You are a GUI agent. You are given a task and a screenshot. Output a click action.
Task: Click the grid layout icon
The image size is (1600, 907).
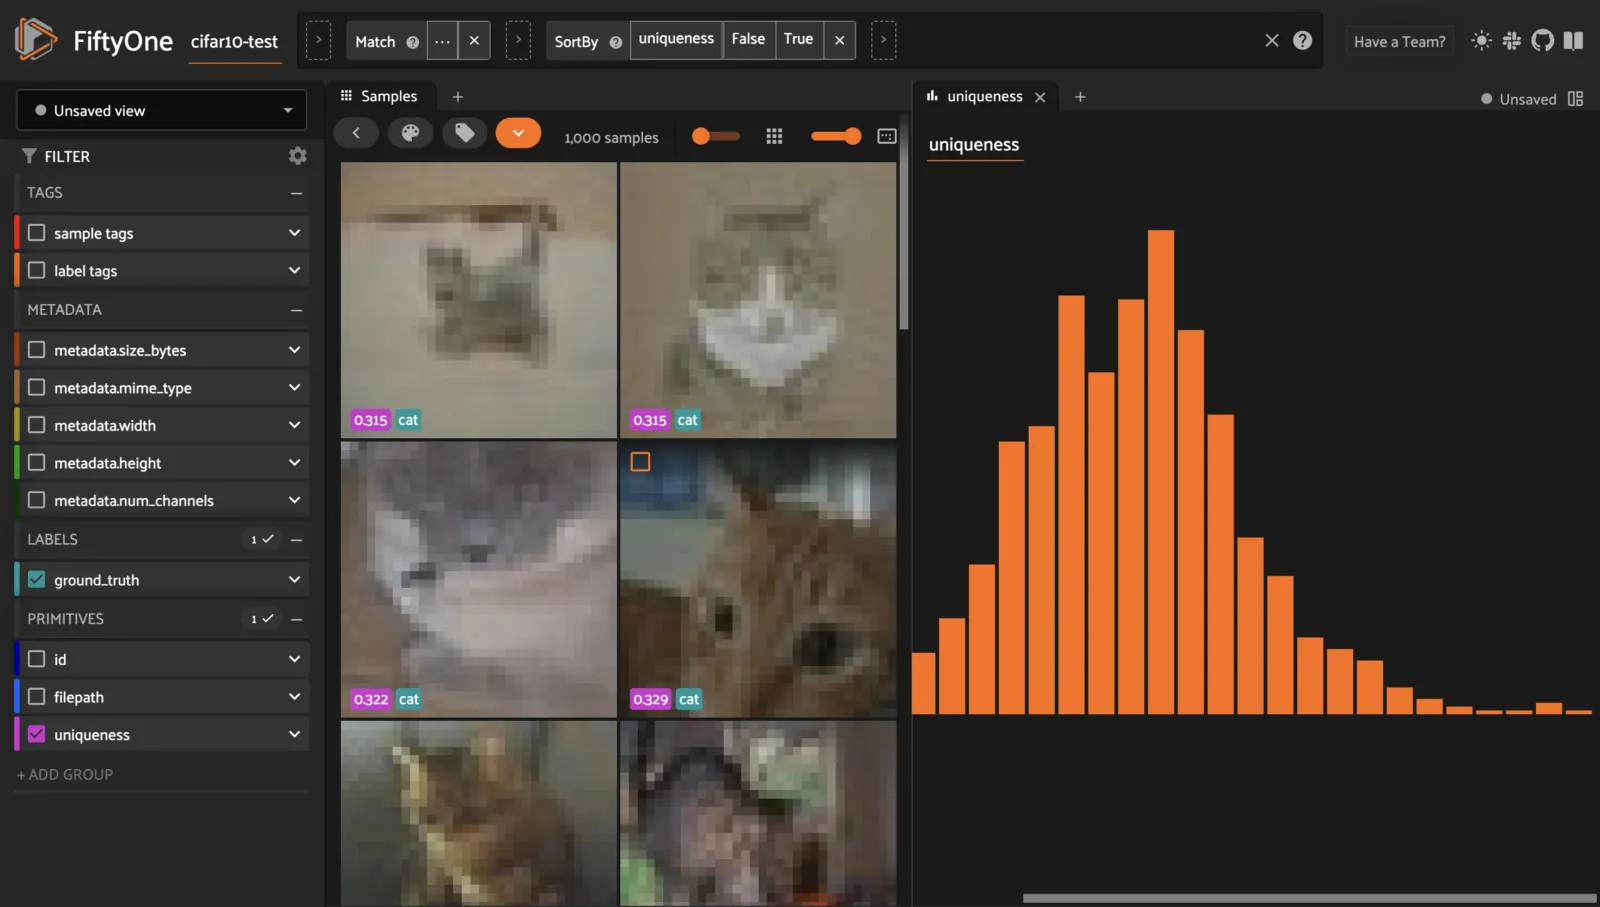pyautogui.click(x=774, y=136)
